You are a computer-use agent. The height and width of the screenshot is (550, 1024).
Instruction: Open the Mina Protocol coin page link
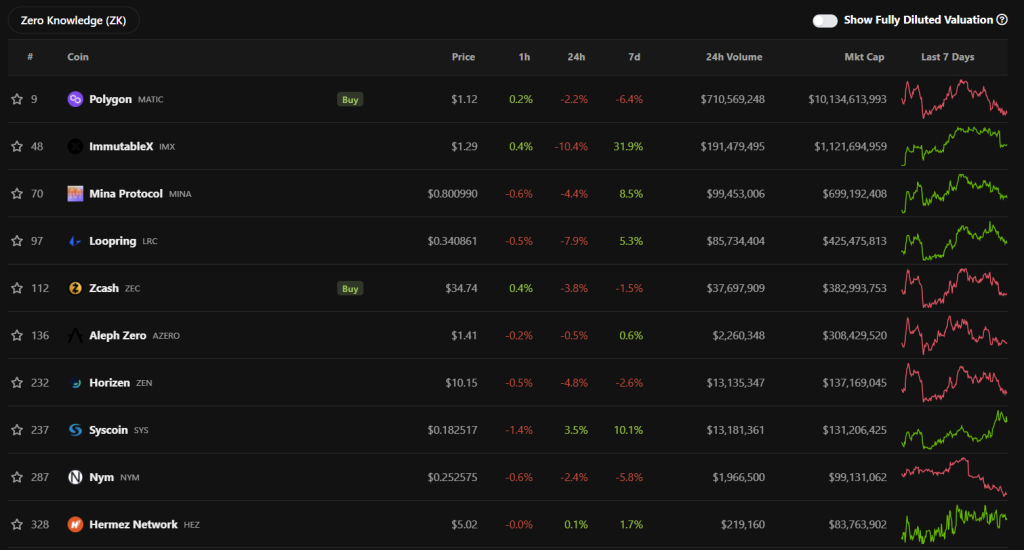click(x=126, y=194)
